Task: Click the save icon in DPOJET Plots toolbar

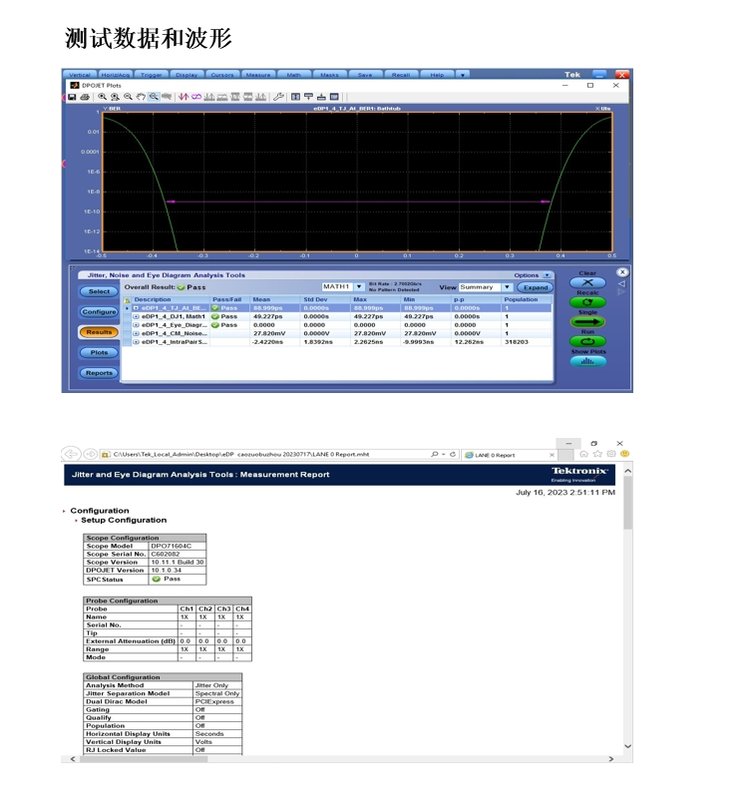Action: (74, 97)
